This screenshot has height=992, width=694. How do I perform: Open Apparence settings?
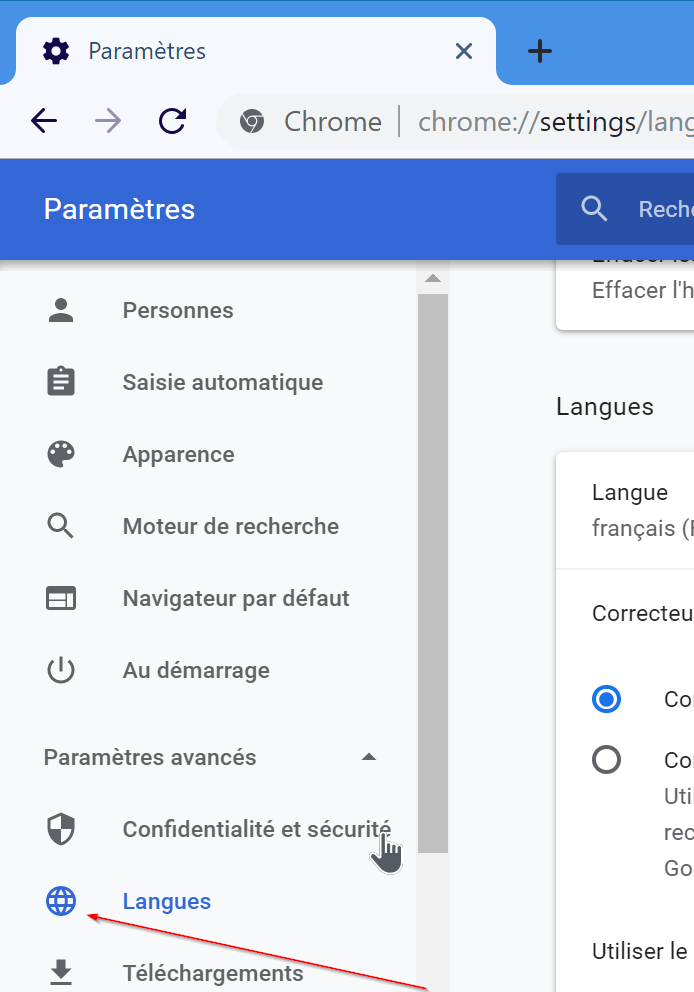tap(178, 455)
